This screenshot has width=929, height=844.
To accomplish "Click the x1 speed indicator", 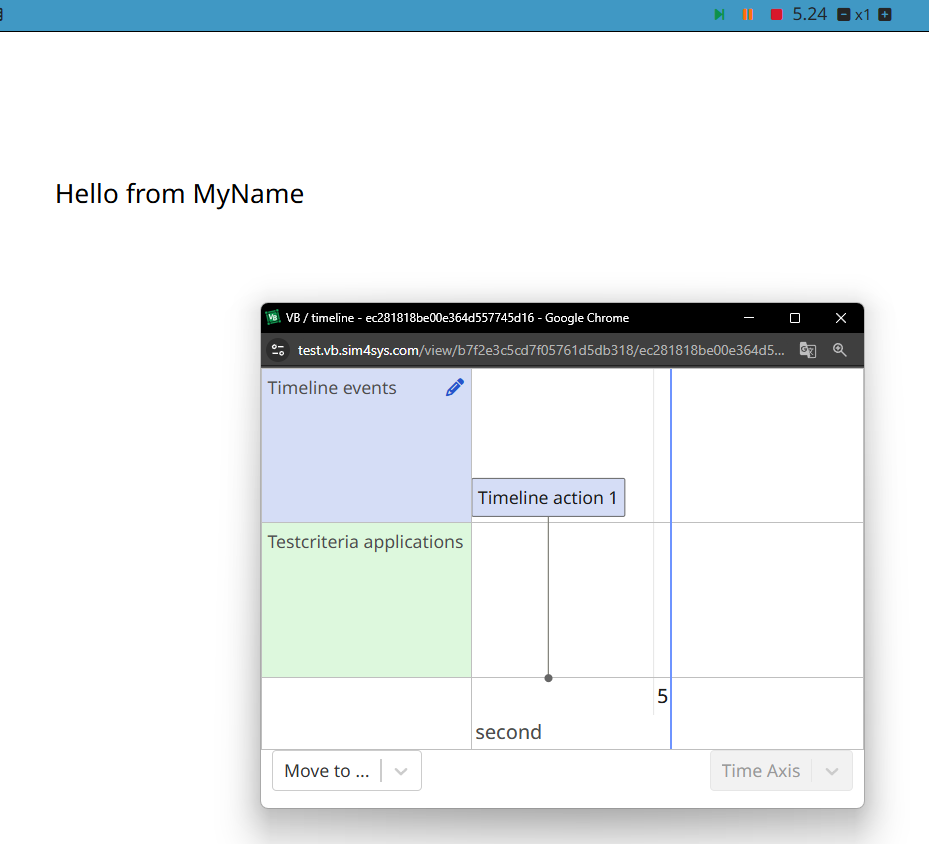I will tap(863, 15).
